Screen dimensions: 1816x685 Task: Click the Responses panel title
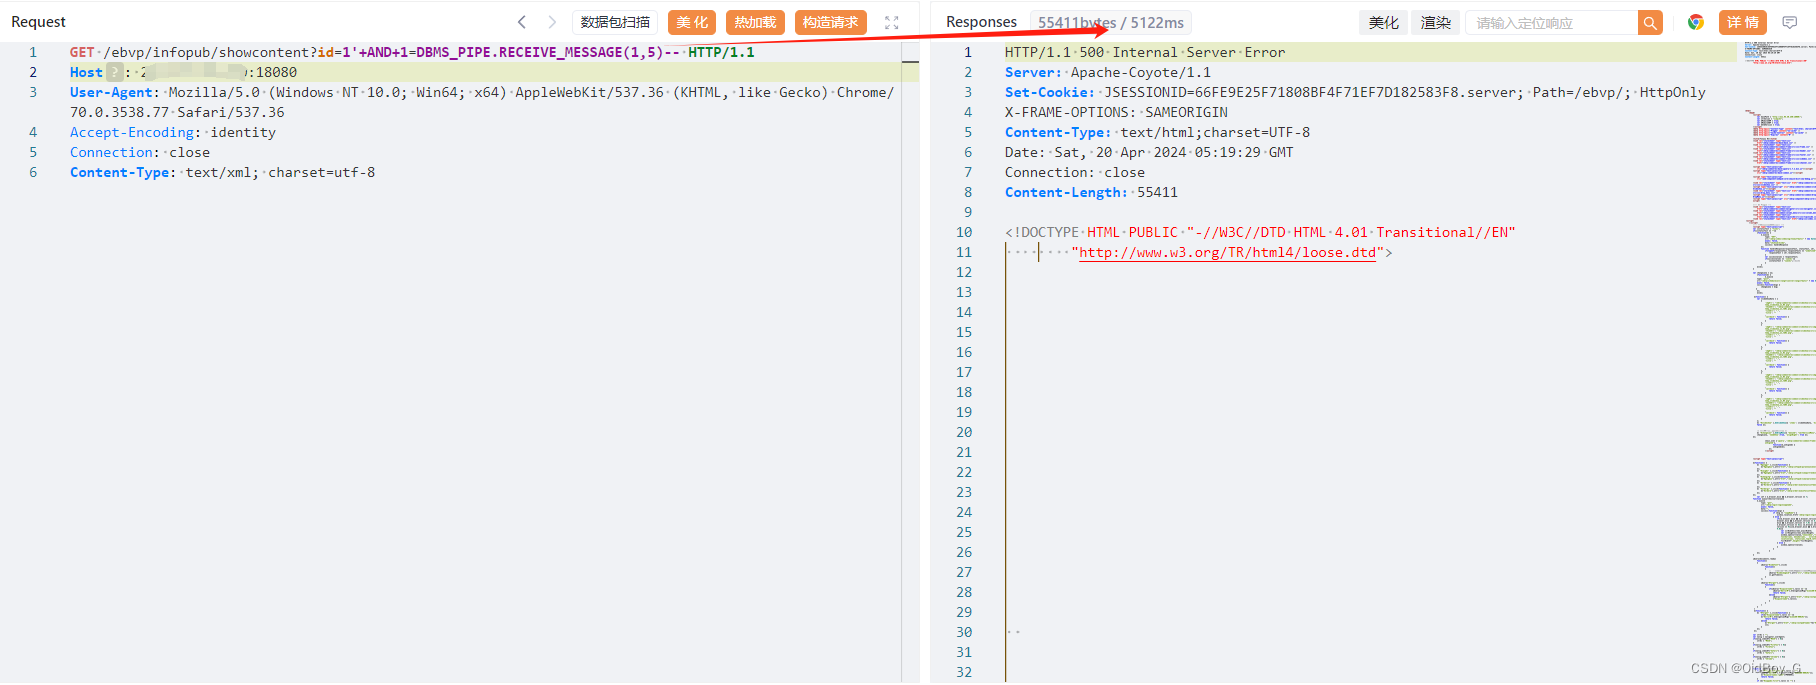point(981,22)
